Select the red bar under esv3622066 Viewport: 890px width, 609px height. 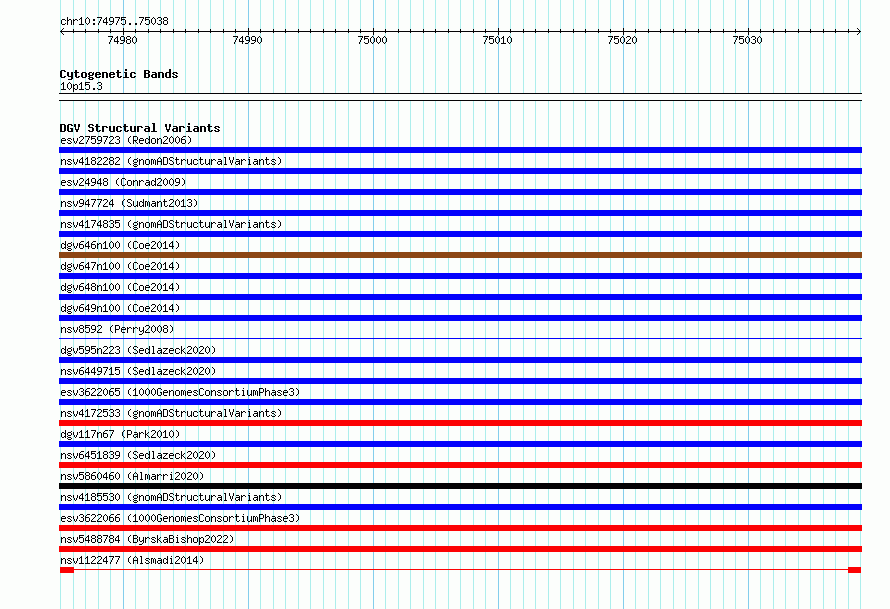[460, 528]
